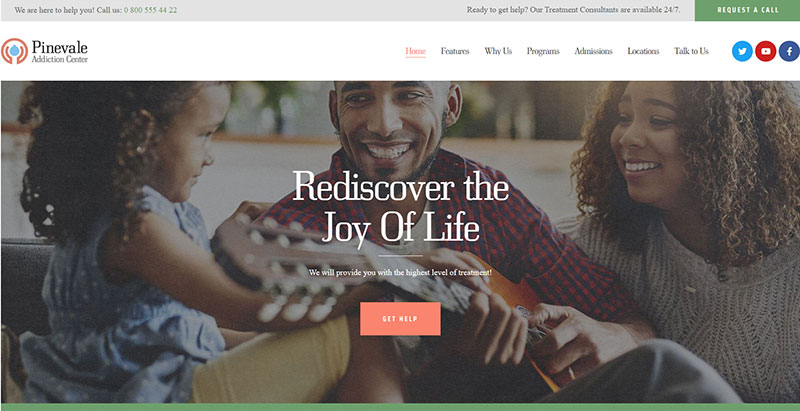Open the Locations menu item
Image resolution: width=800 pixels, height=411 pixels.
tap(643, 51)
